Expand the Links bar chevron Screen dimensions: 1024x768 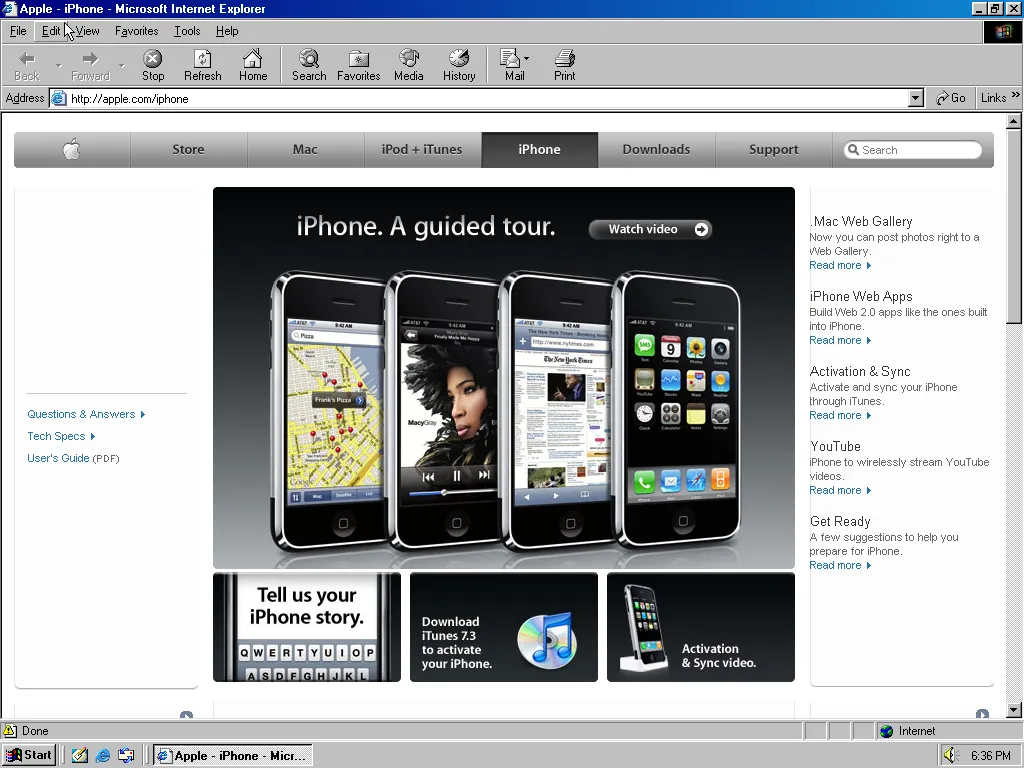point(1016,98)
